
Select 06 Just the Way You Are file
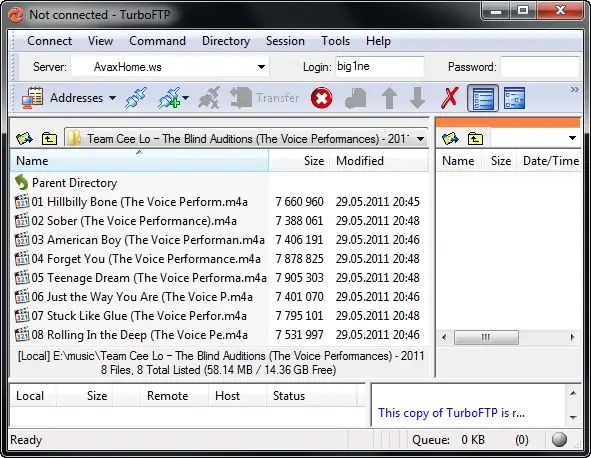(142, 297)
